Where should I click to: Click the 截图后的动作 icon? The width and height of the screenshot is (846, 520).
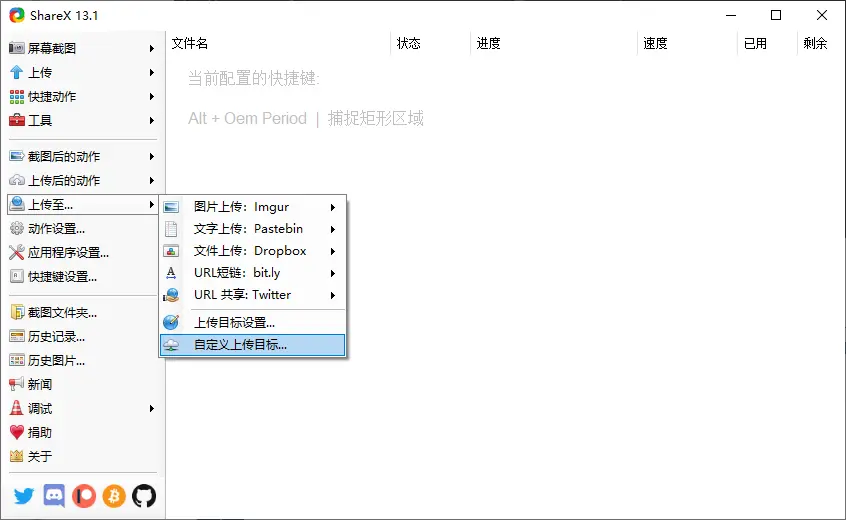click(17, 156)
